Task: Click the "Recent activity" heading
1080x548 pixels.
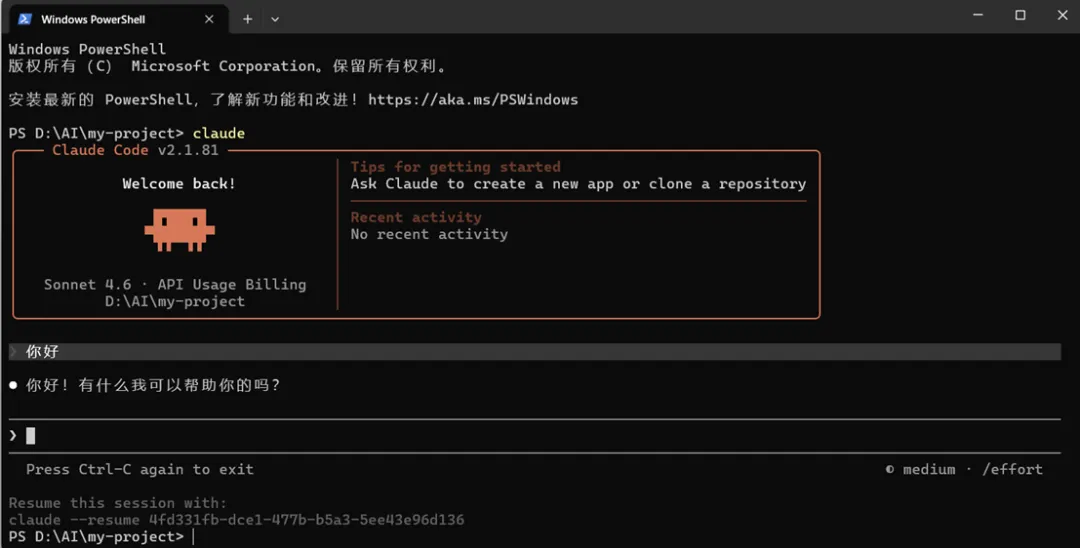Action: 416,217
